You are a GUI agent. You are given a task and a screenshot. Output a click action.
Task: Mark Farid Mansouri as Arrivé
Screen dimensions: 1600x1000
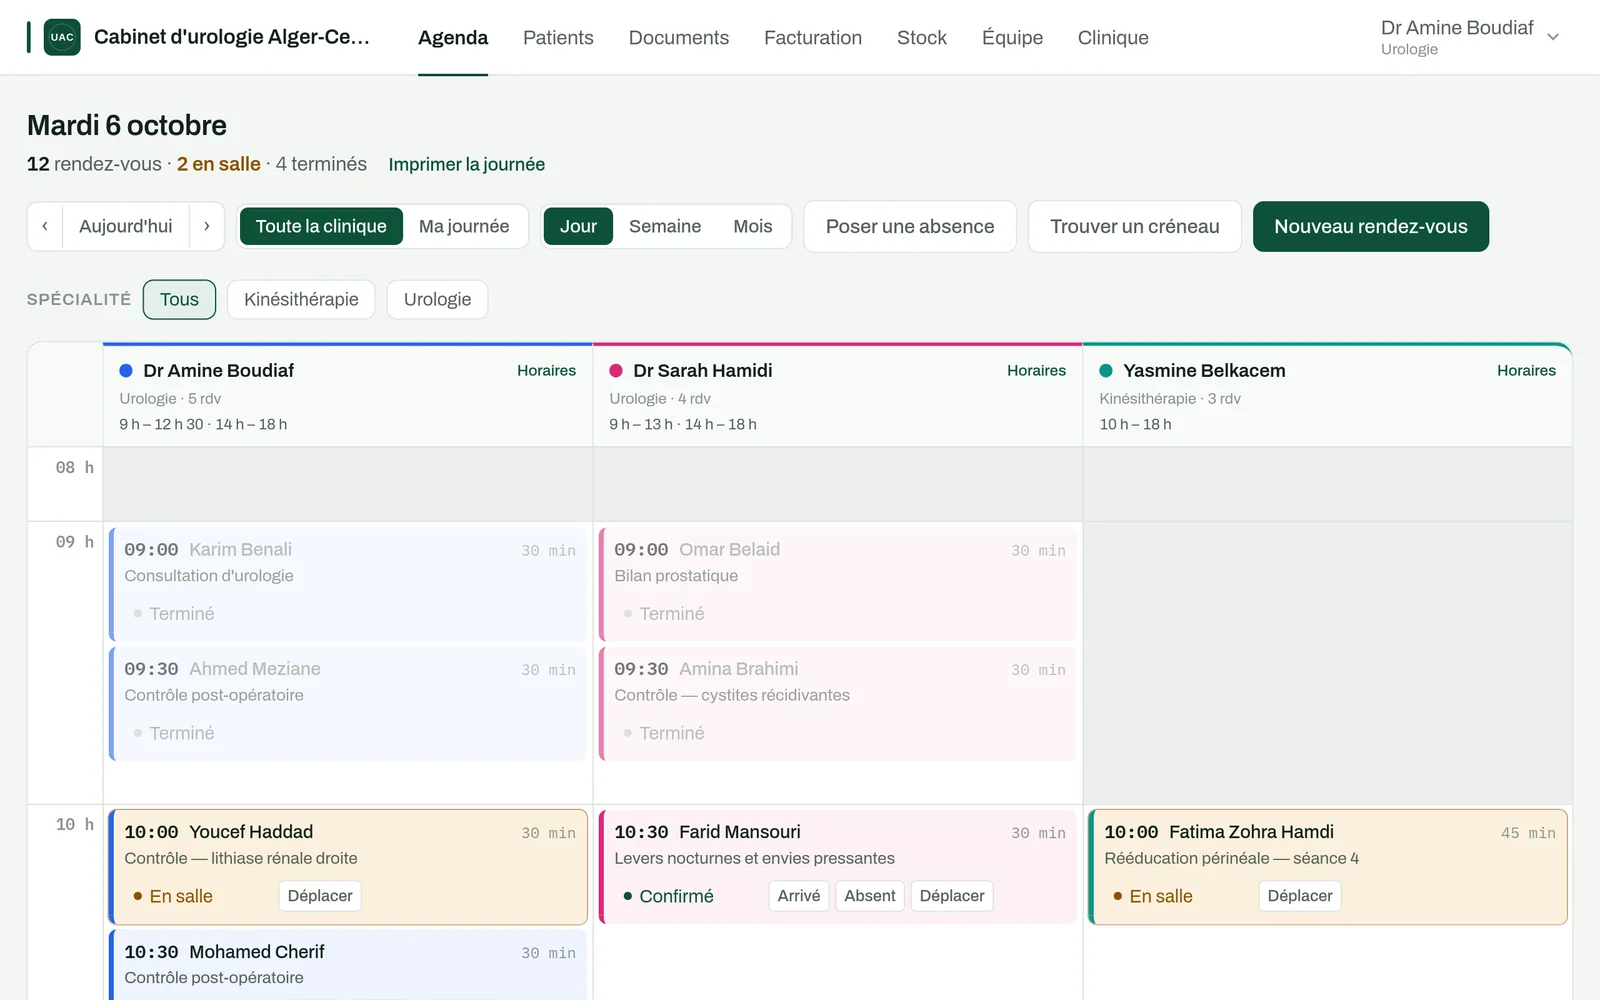[799, 896]
